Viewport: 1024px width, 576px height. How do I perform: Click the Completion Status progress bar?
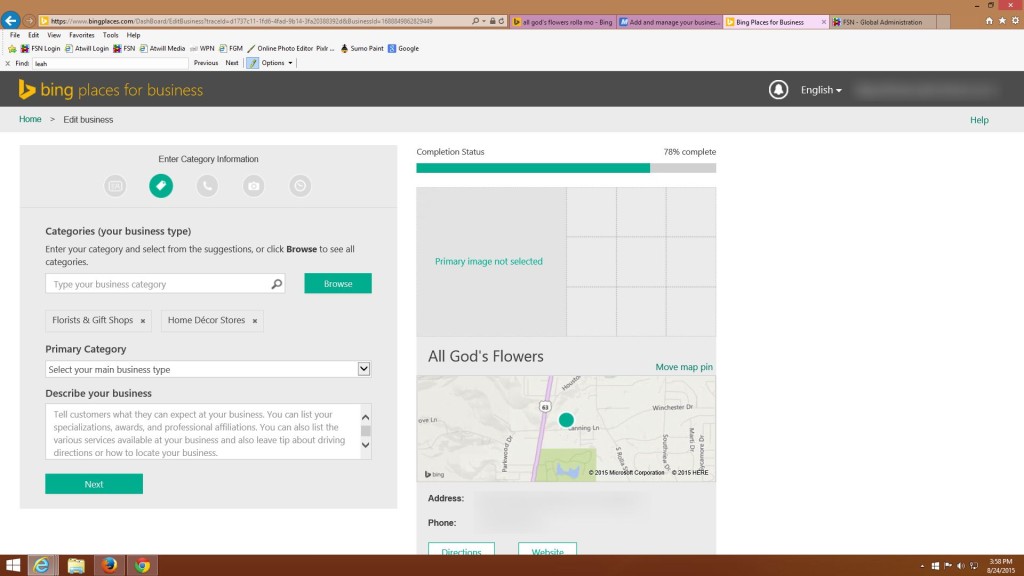pos(566,168)
